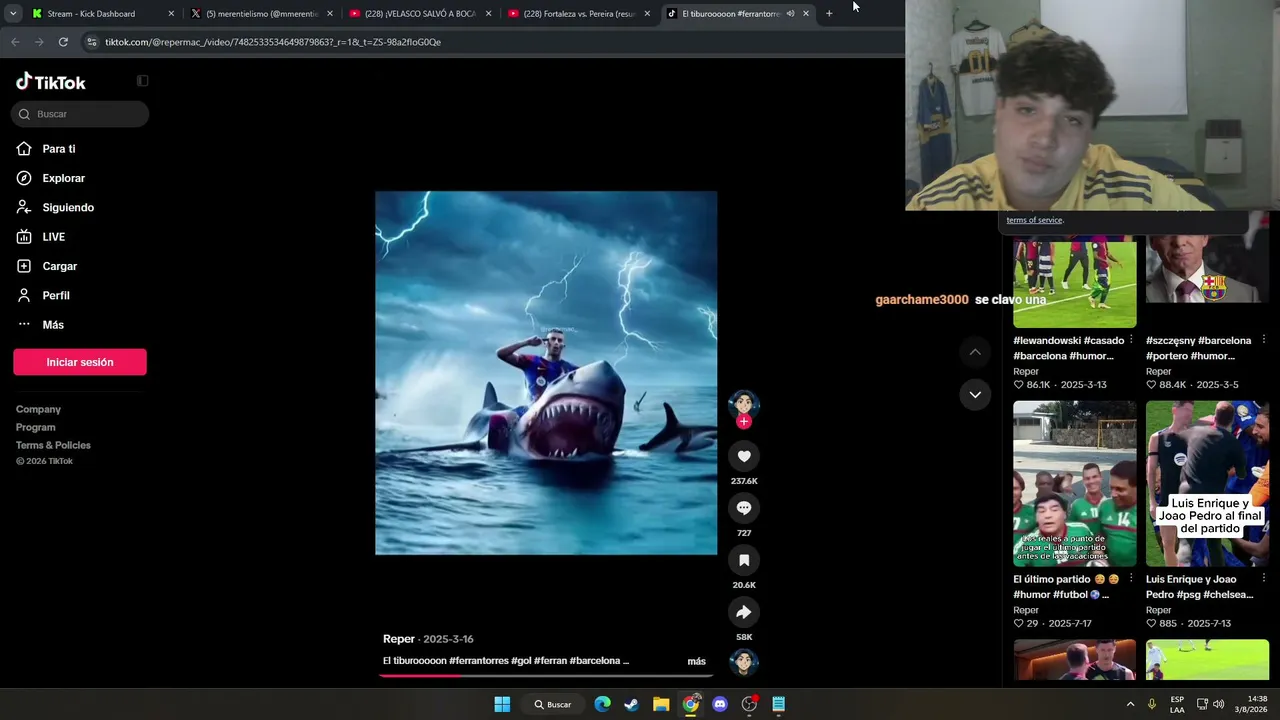1280x720 pixels.
Task: Expand the video description with más
Action: click(697, 661)
